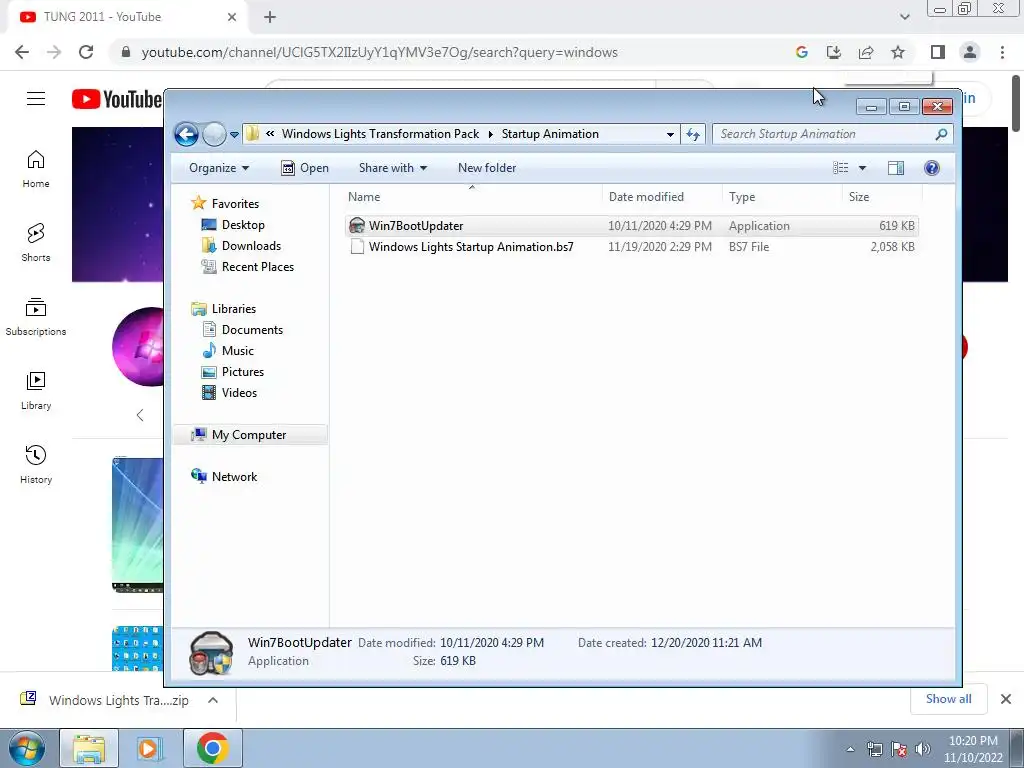
Task: Create a New folder
Action: tap(487, 168)
